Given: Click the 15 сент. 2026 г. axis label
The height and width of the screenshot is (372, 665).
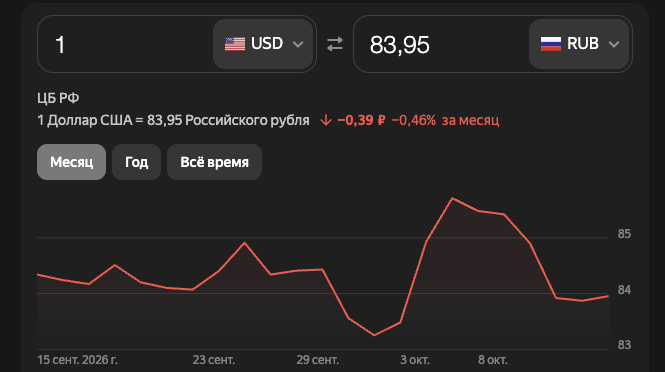Looking at the screenshot, I should 77,360.
